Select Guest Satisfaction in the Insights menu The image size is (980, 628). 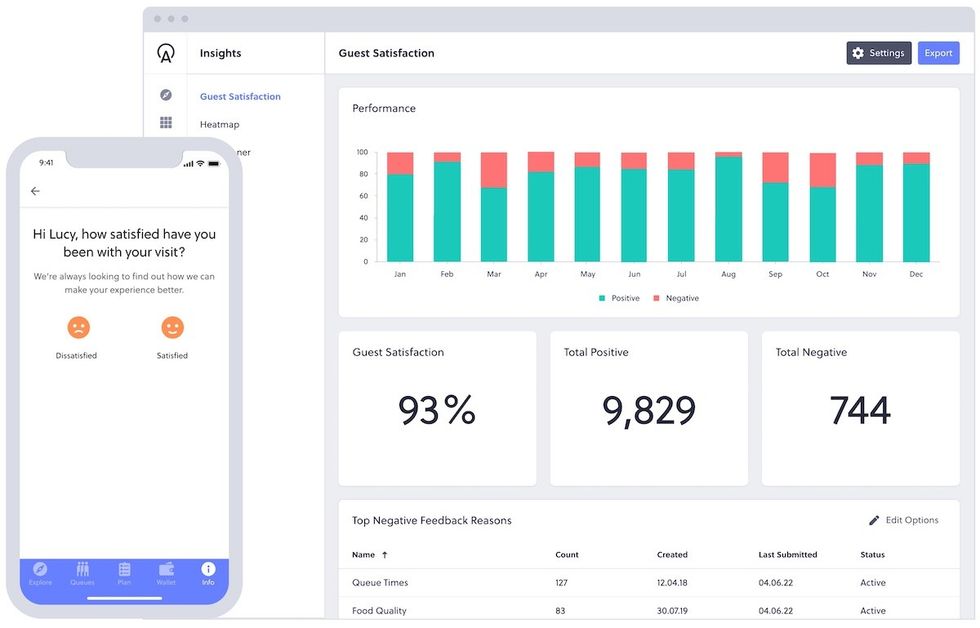(240, 97)
